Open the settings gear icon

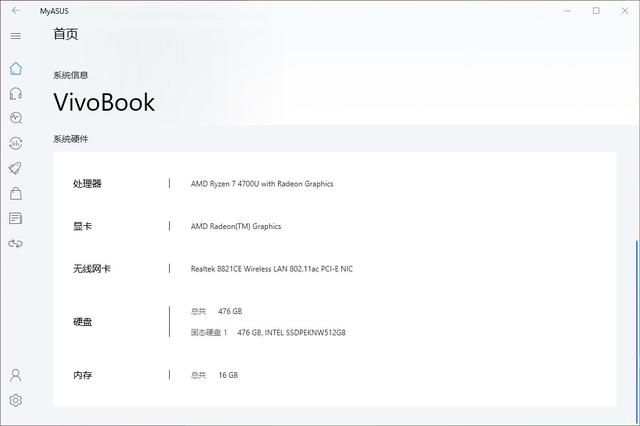click(x=16, y=400)
